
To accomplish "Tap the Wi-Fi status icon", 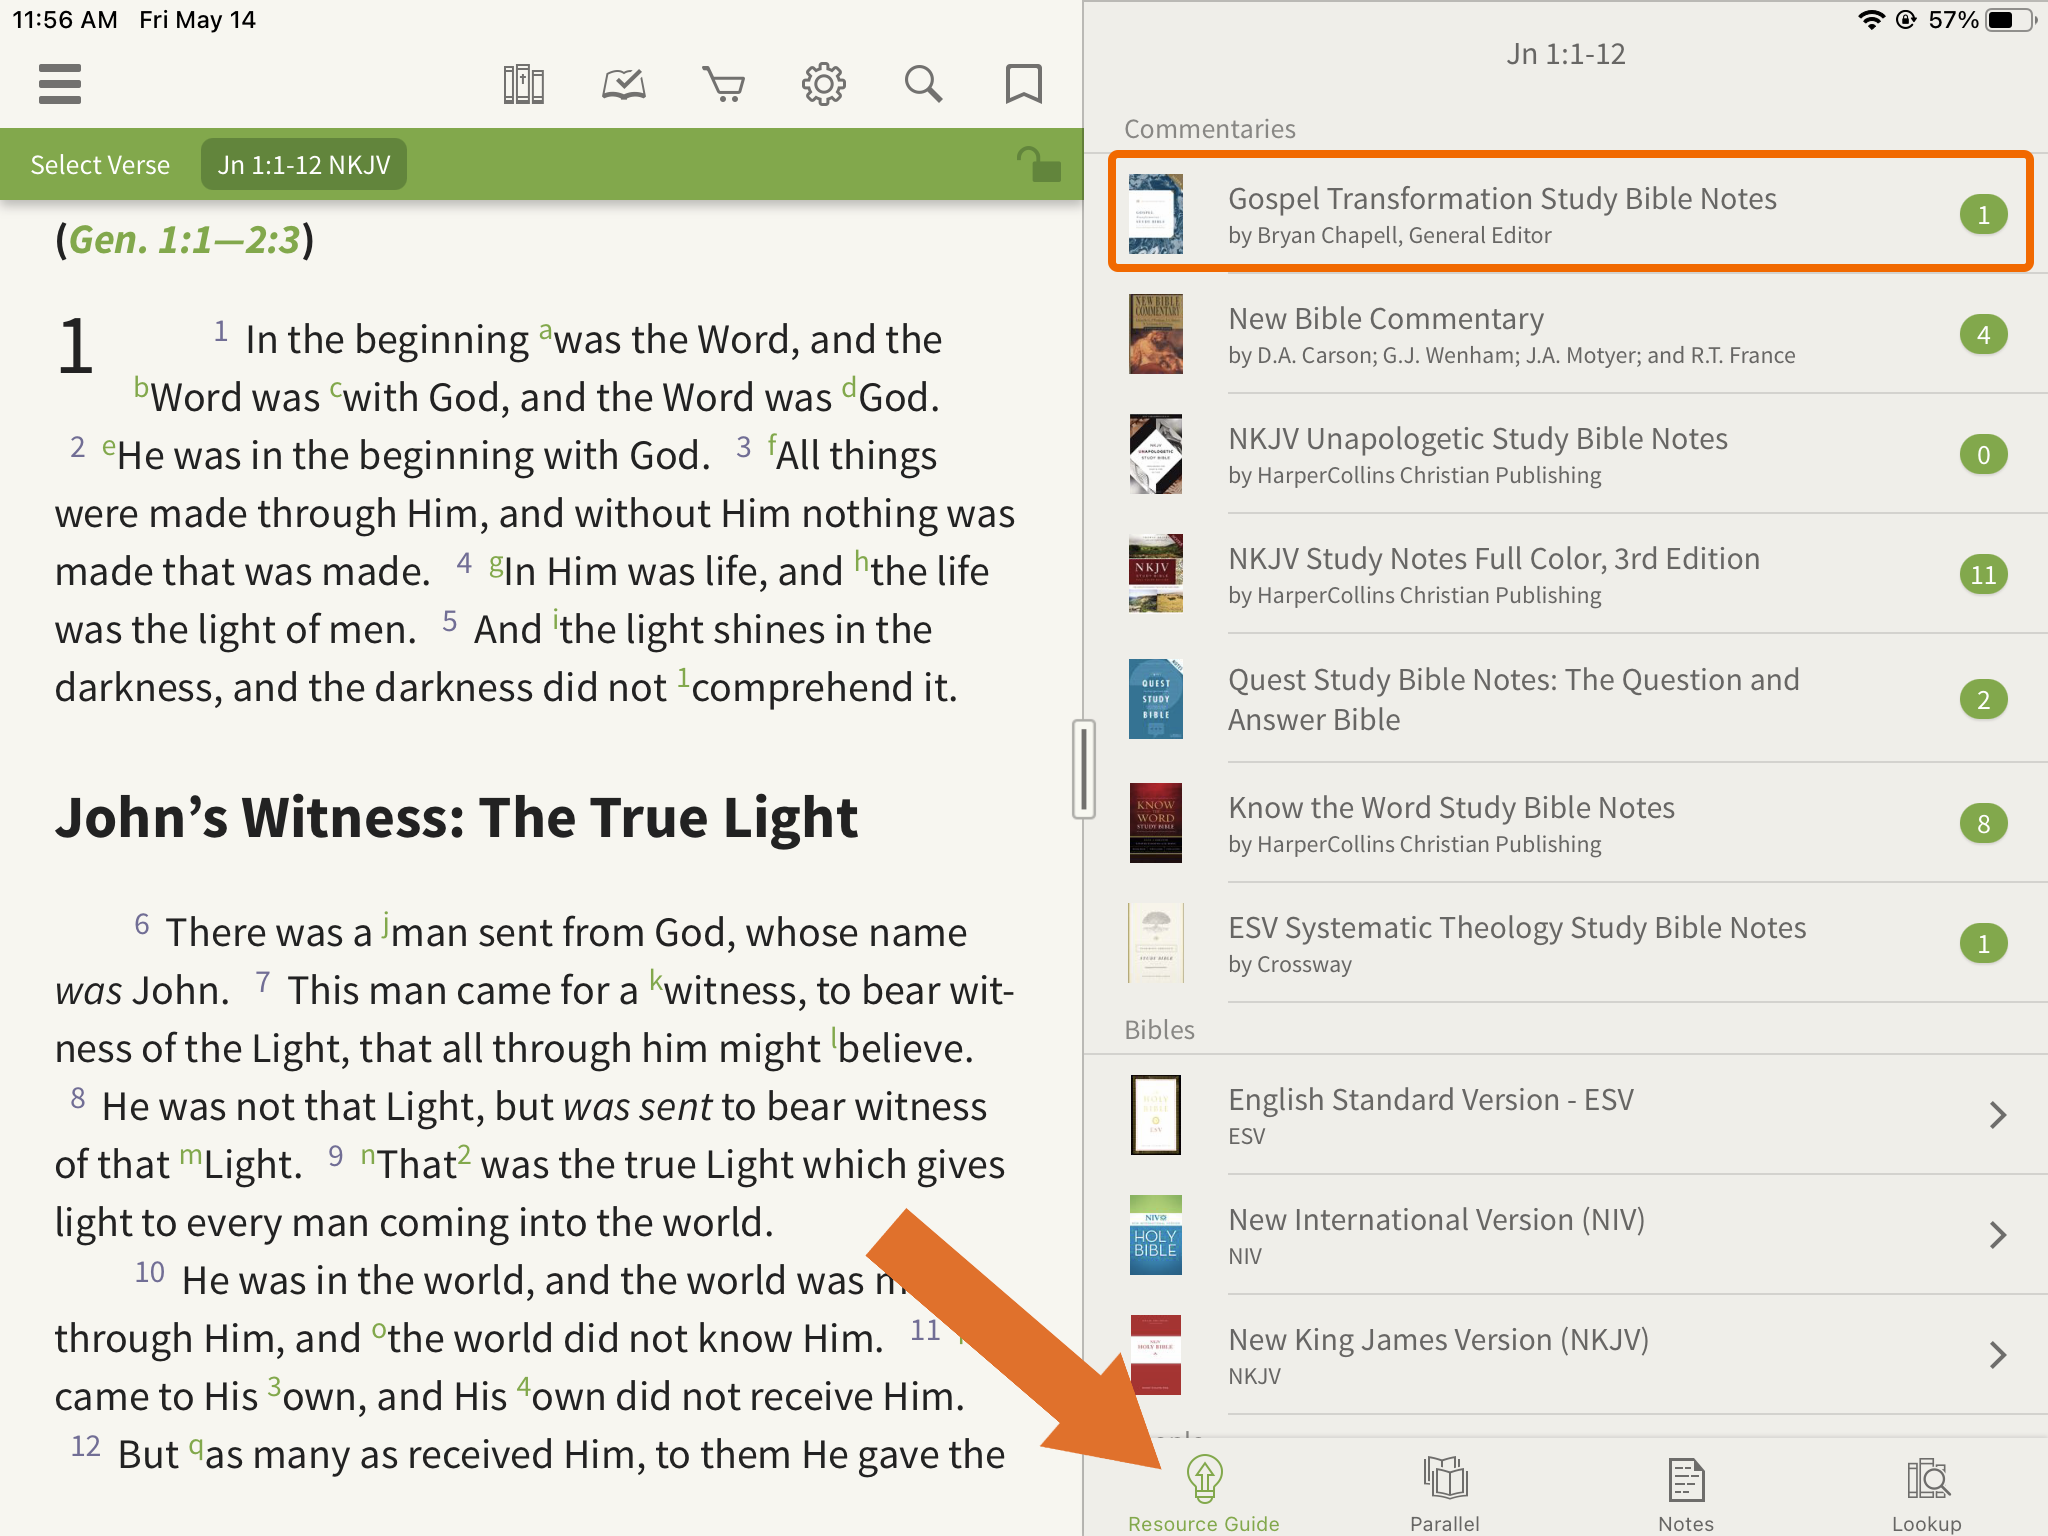I will 1870,20.
